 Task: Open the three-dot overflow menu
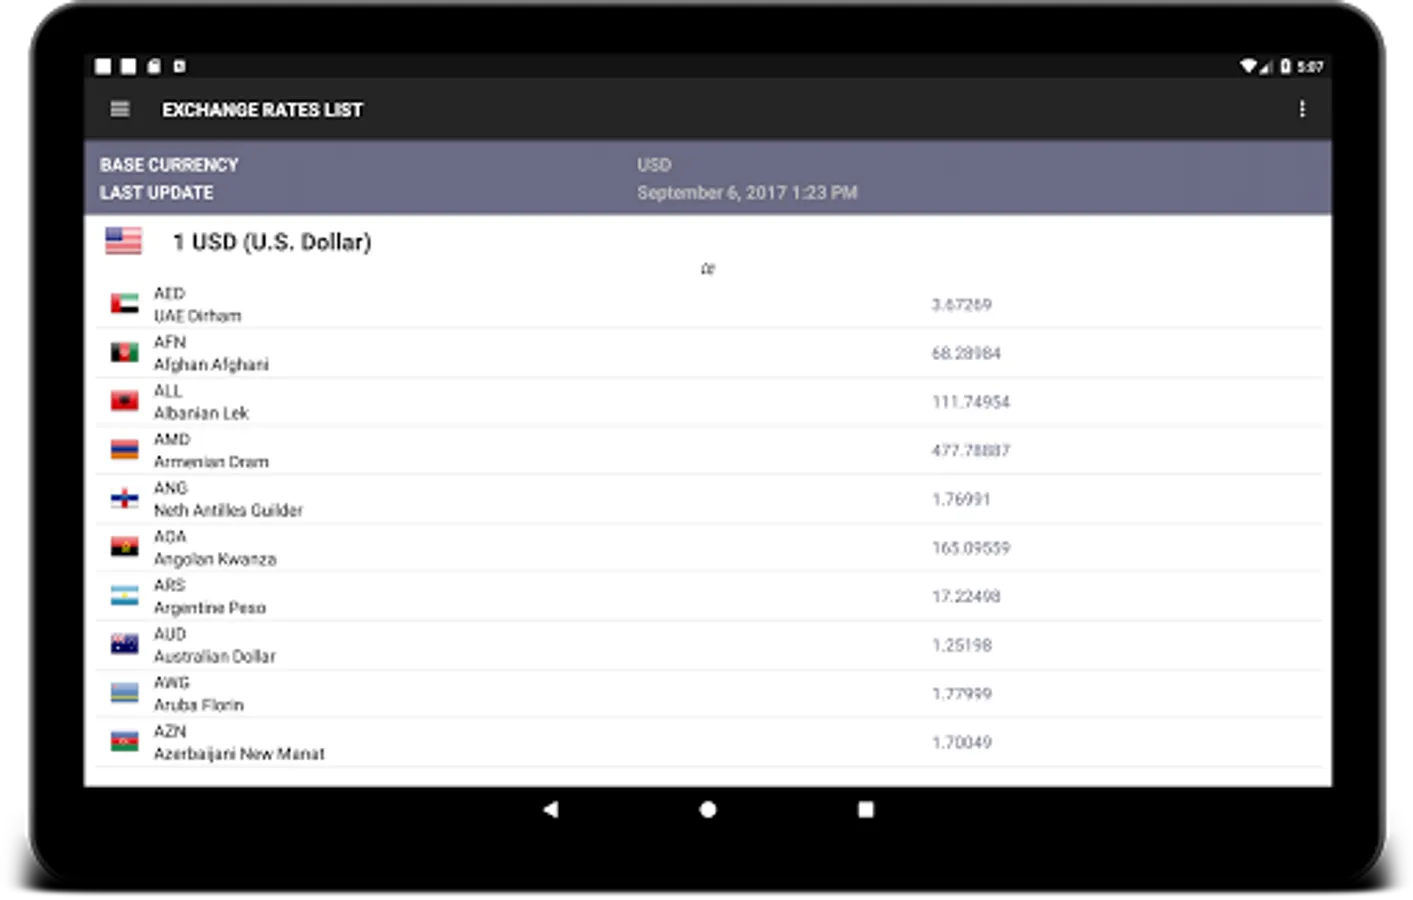pyautogui.click(x=1302, y=109)
